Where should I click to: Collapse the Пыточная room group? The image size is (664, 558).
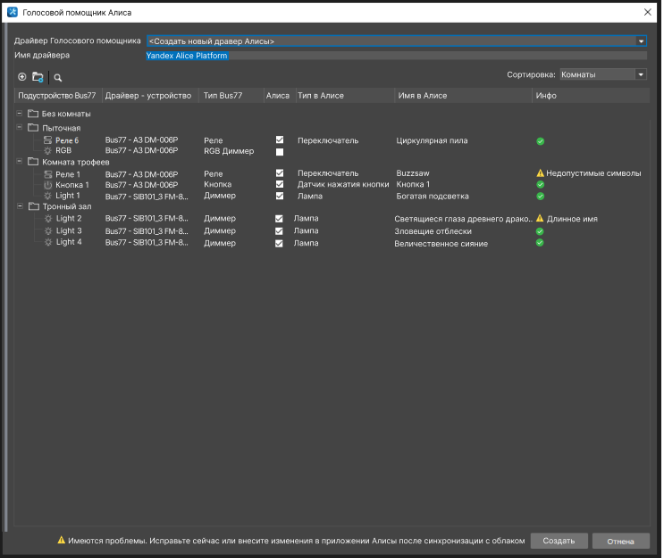(x=20, y=128)
